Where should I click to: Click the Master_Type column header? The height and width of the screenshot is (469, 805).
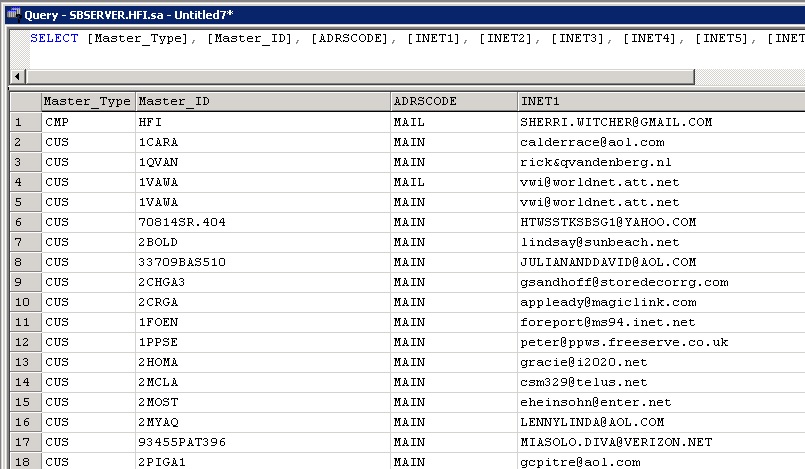coord(88,101)
